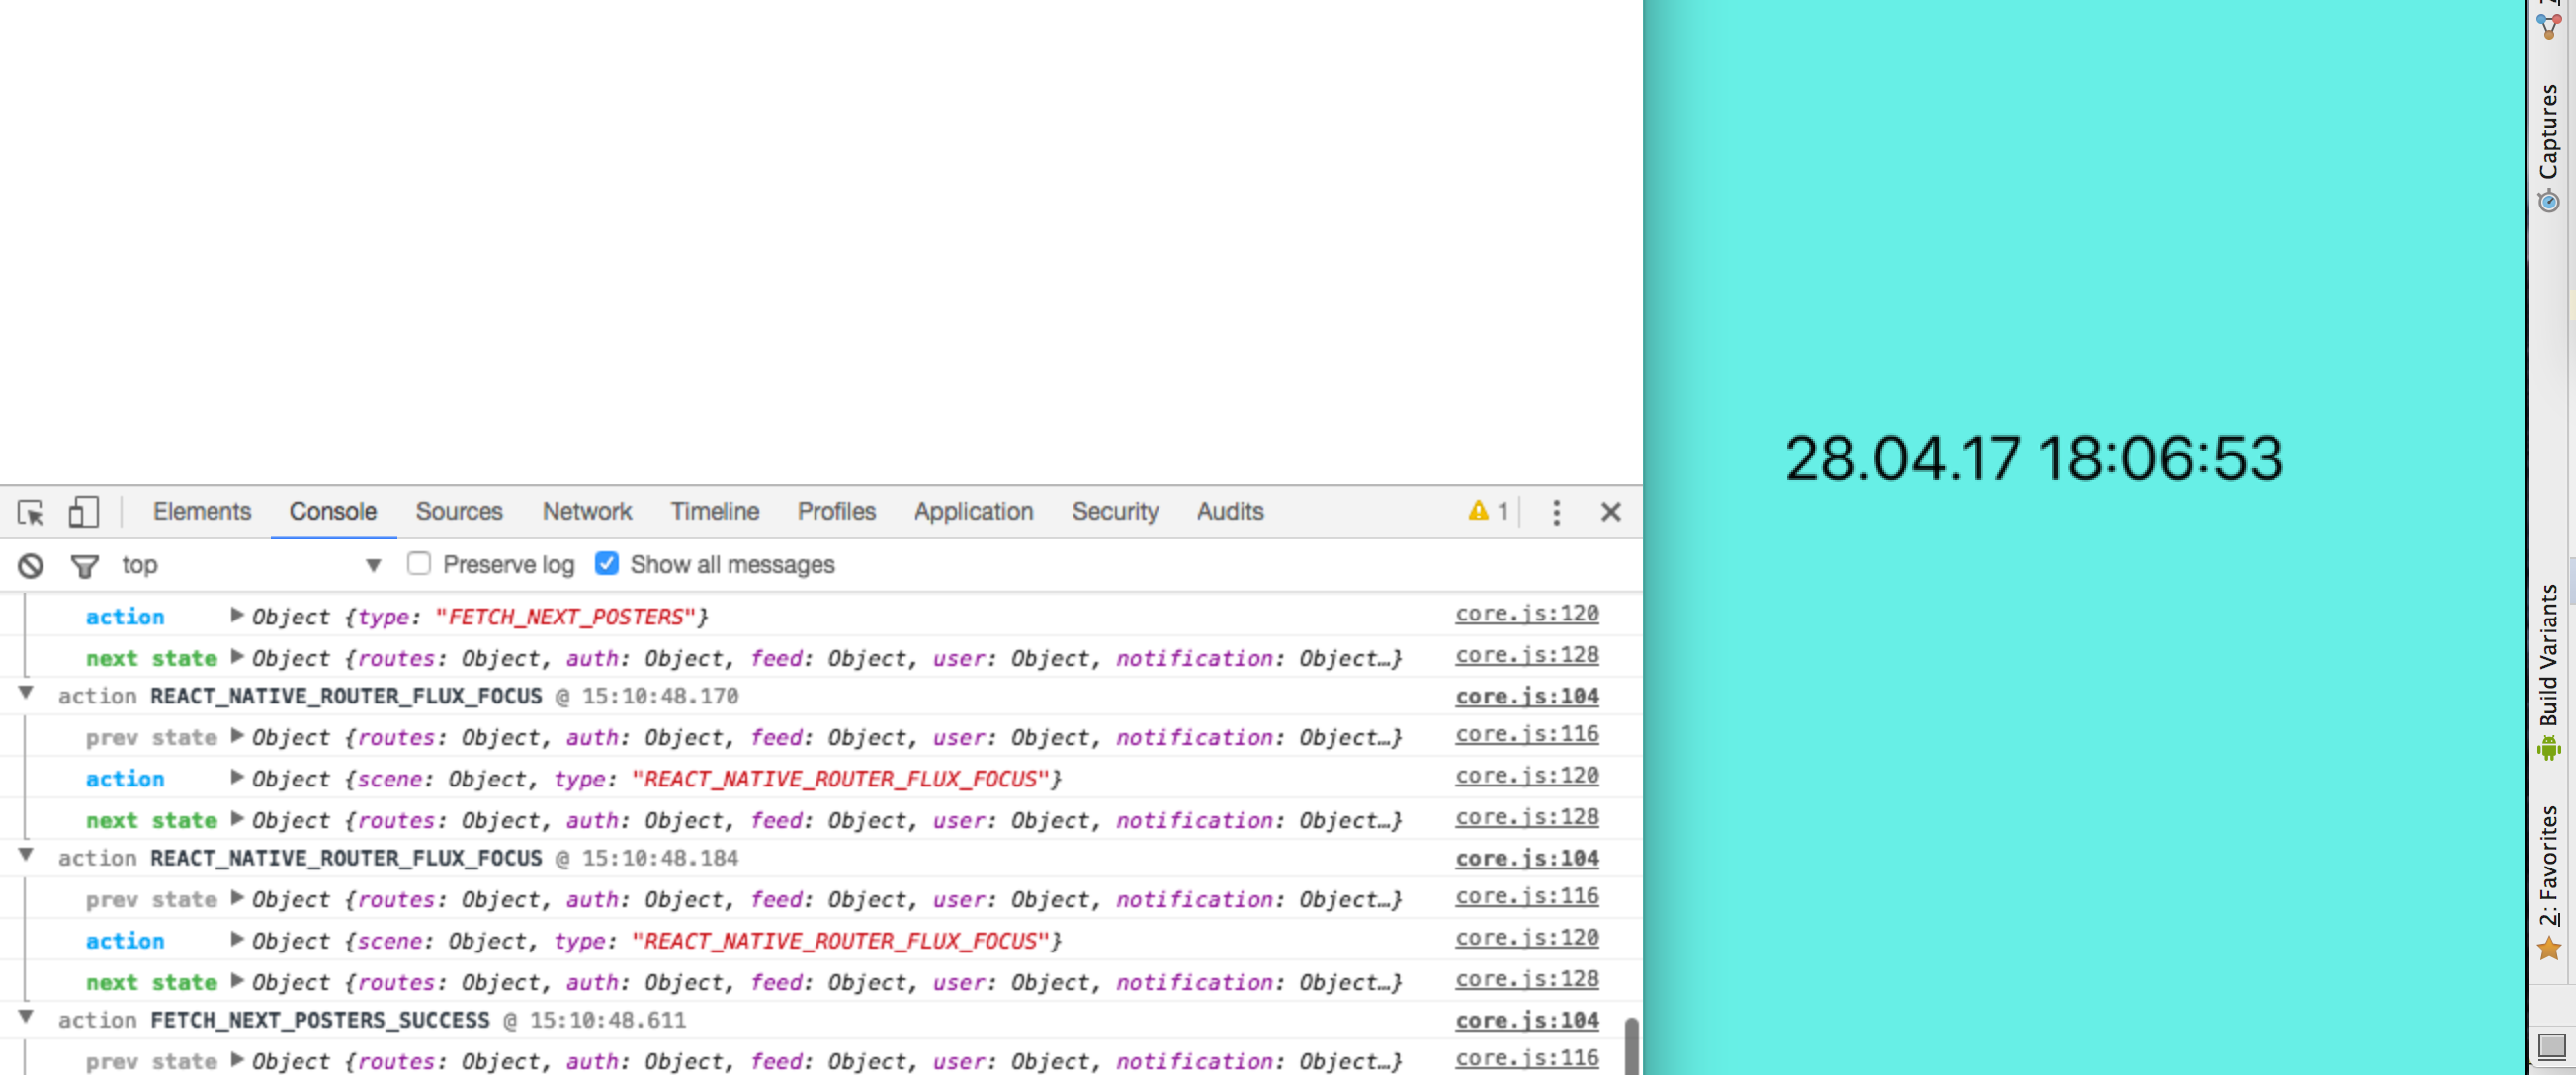Click the clear console icon
The width and height of the screenshot is (2576, 1075).
pyautogui.click(x=32, y=563)
